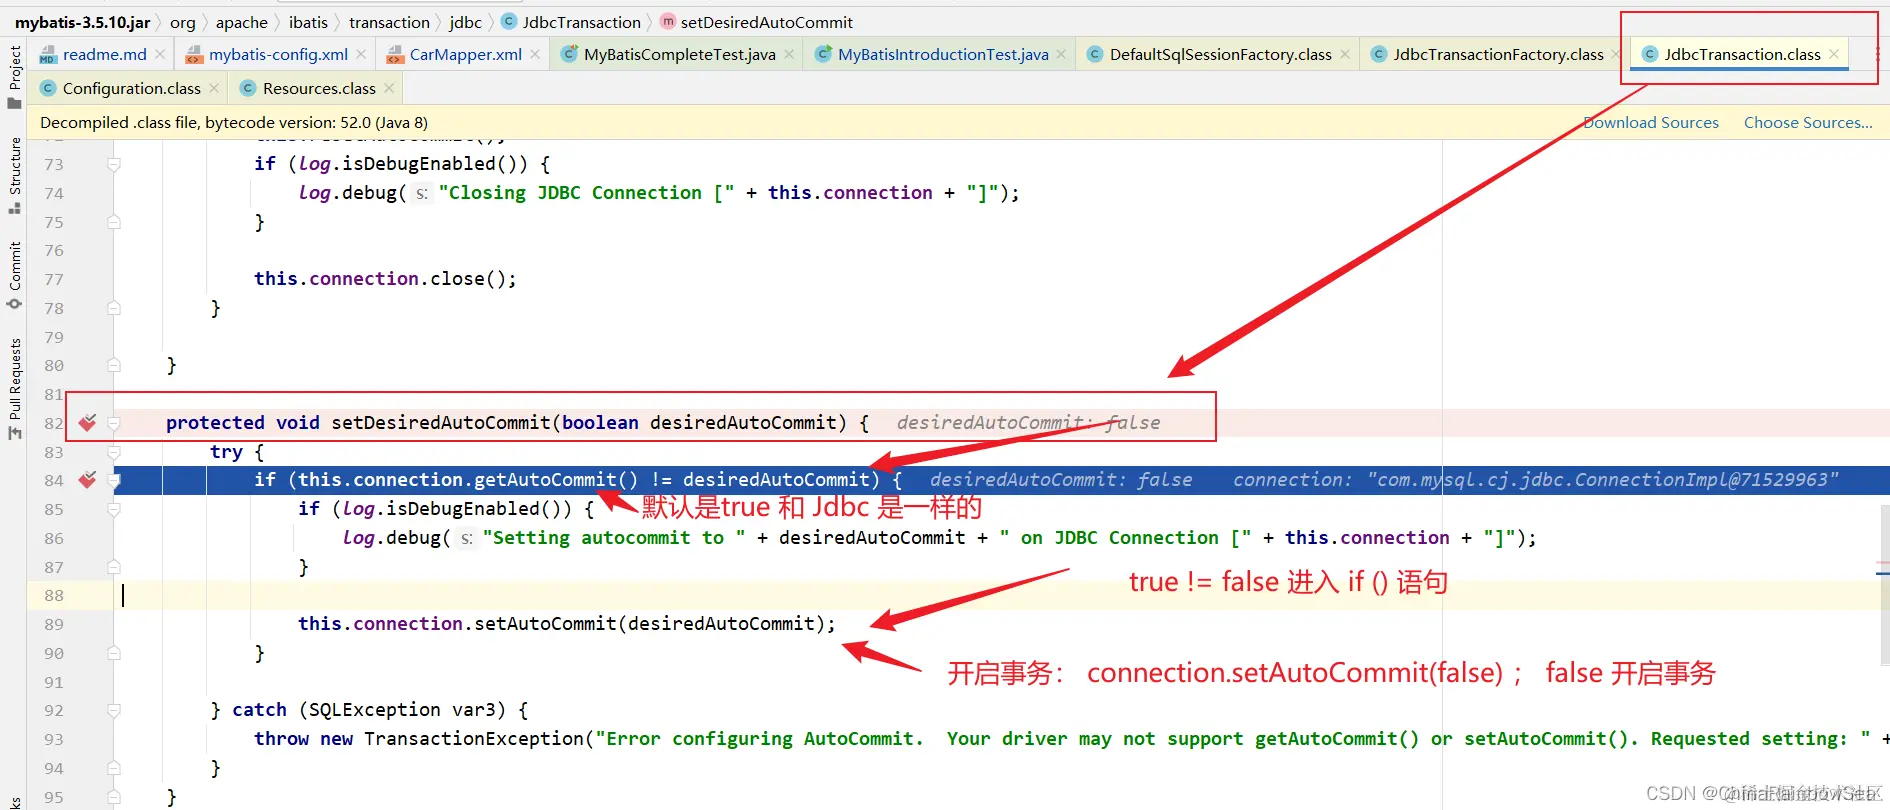
Task: Open MyBatisIntroductionTest.java tab
Action: coord(943,54)
